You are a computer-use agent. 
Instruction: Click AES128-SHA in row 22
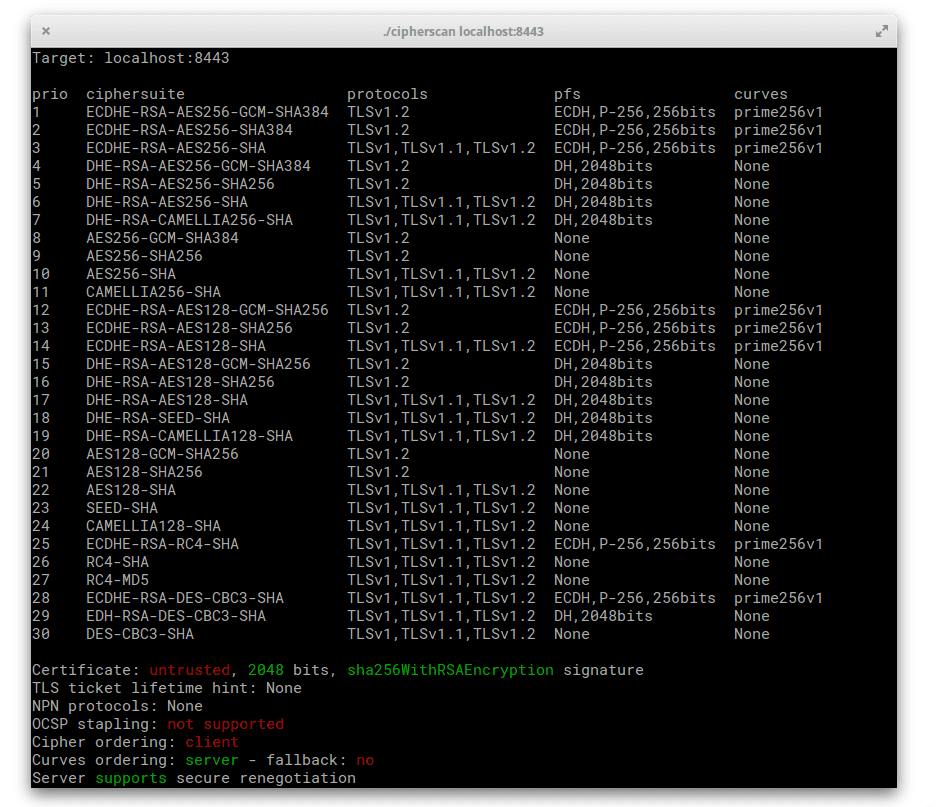131,490
